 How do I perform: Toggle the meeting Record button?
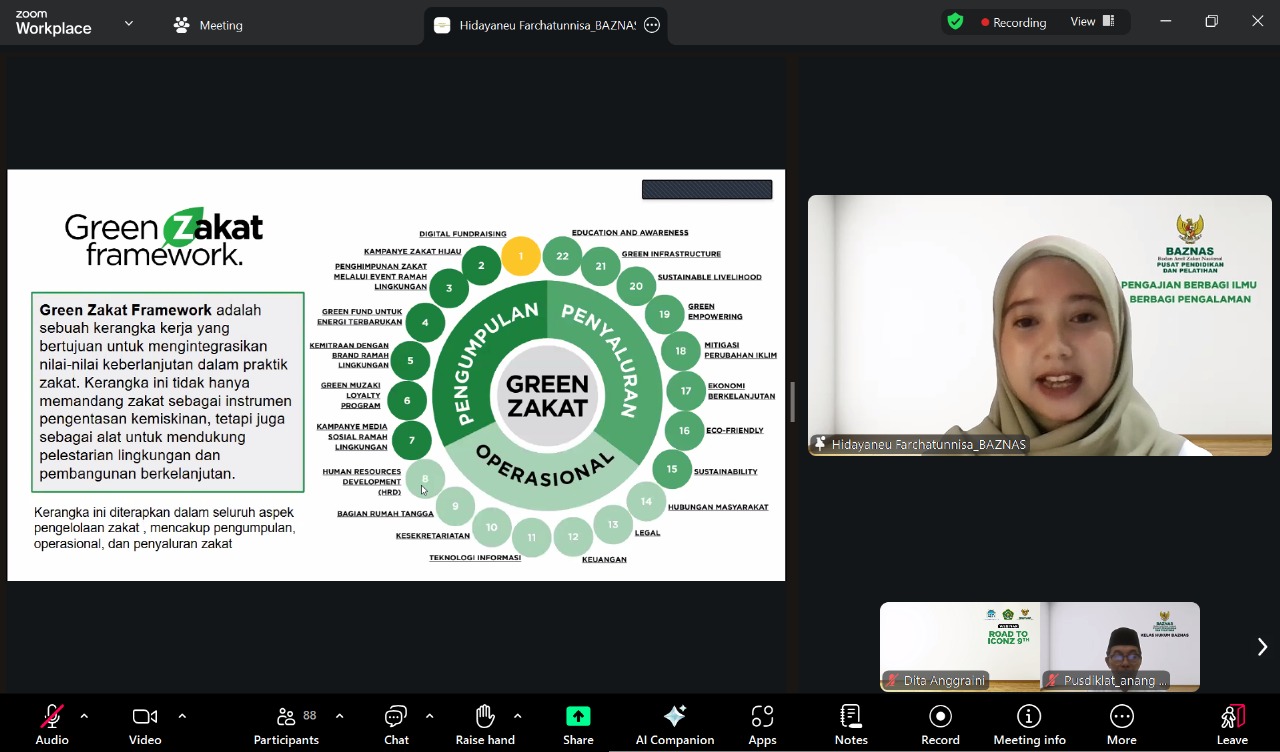[x=940, y=724]
